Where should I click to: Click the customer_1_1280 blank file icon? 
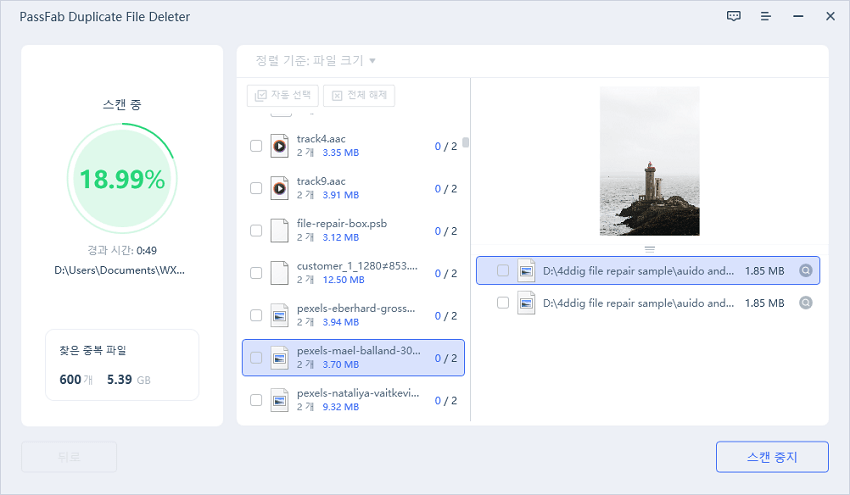click(x=280, y=273)
